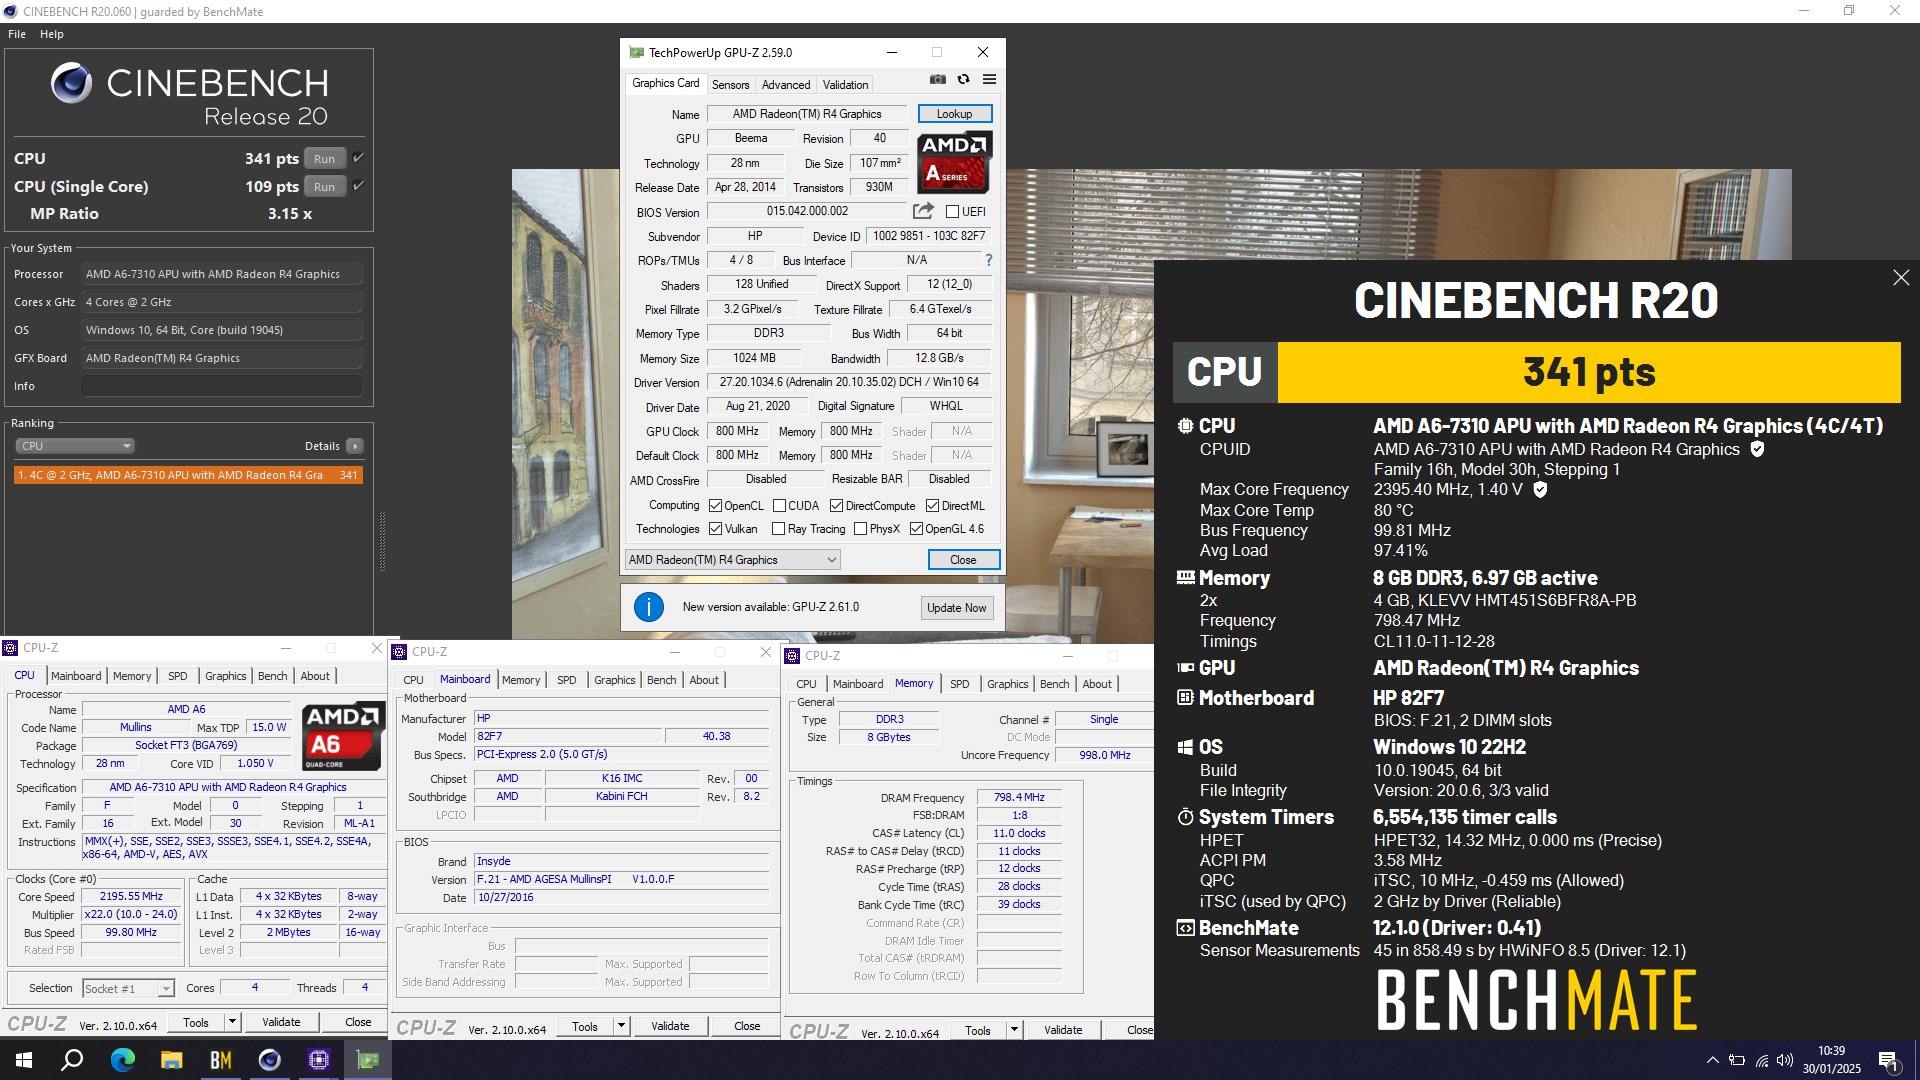This screenshot has height=1080, width=1920.
Task: Open File Explorer from taskbar
Action: [x=171, y=1060]
